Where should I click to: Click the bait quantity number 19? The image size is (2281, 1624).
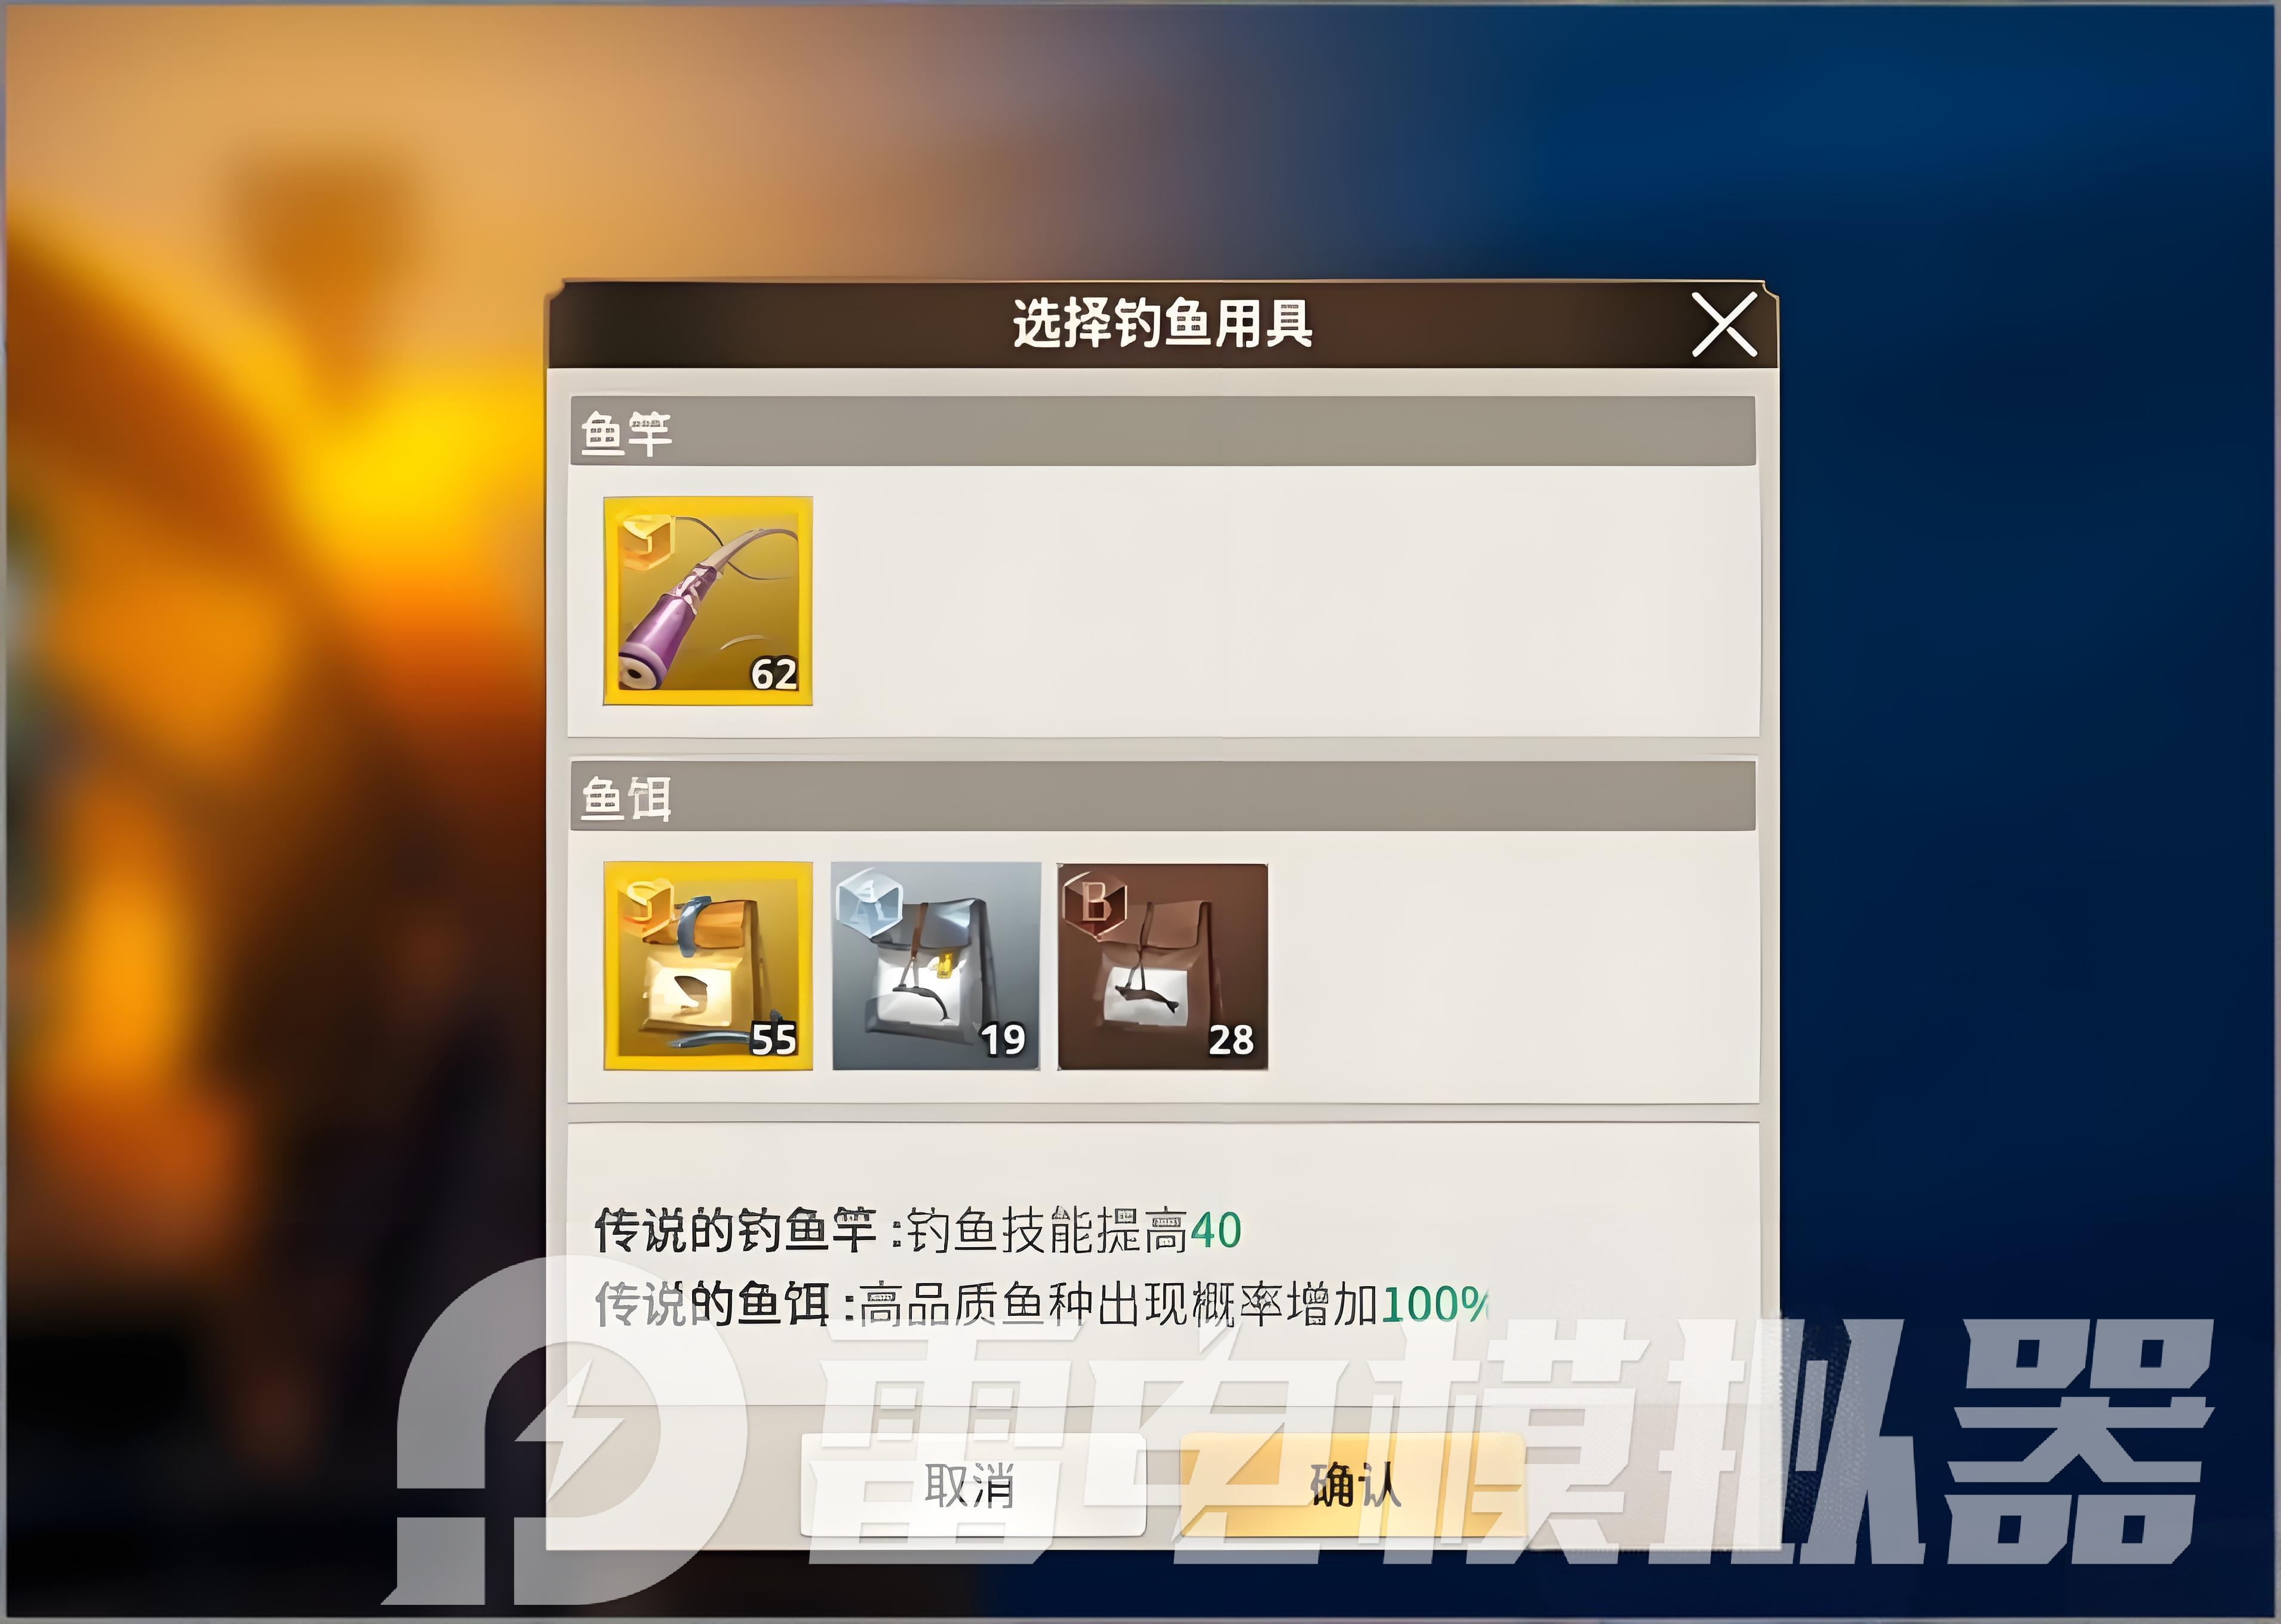click(x=1003, y=1040)
